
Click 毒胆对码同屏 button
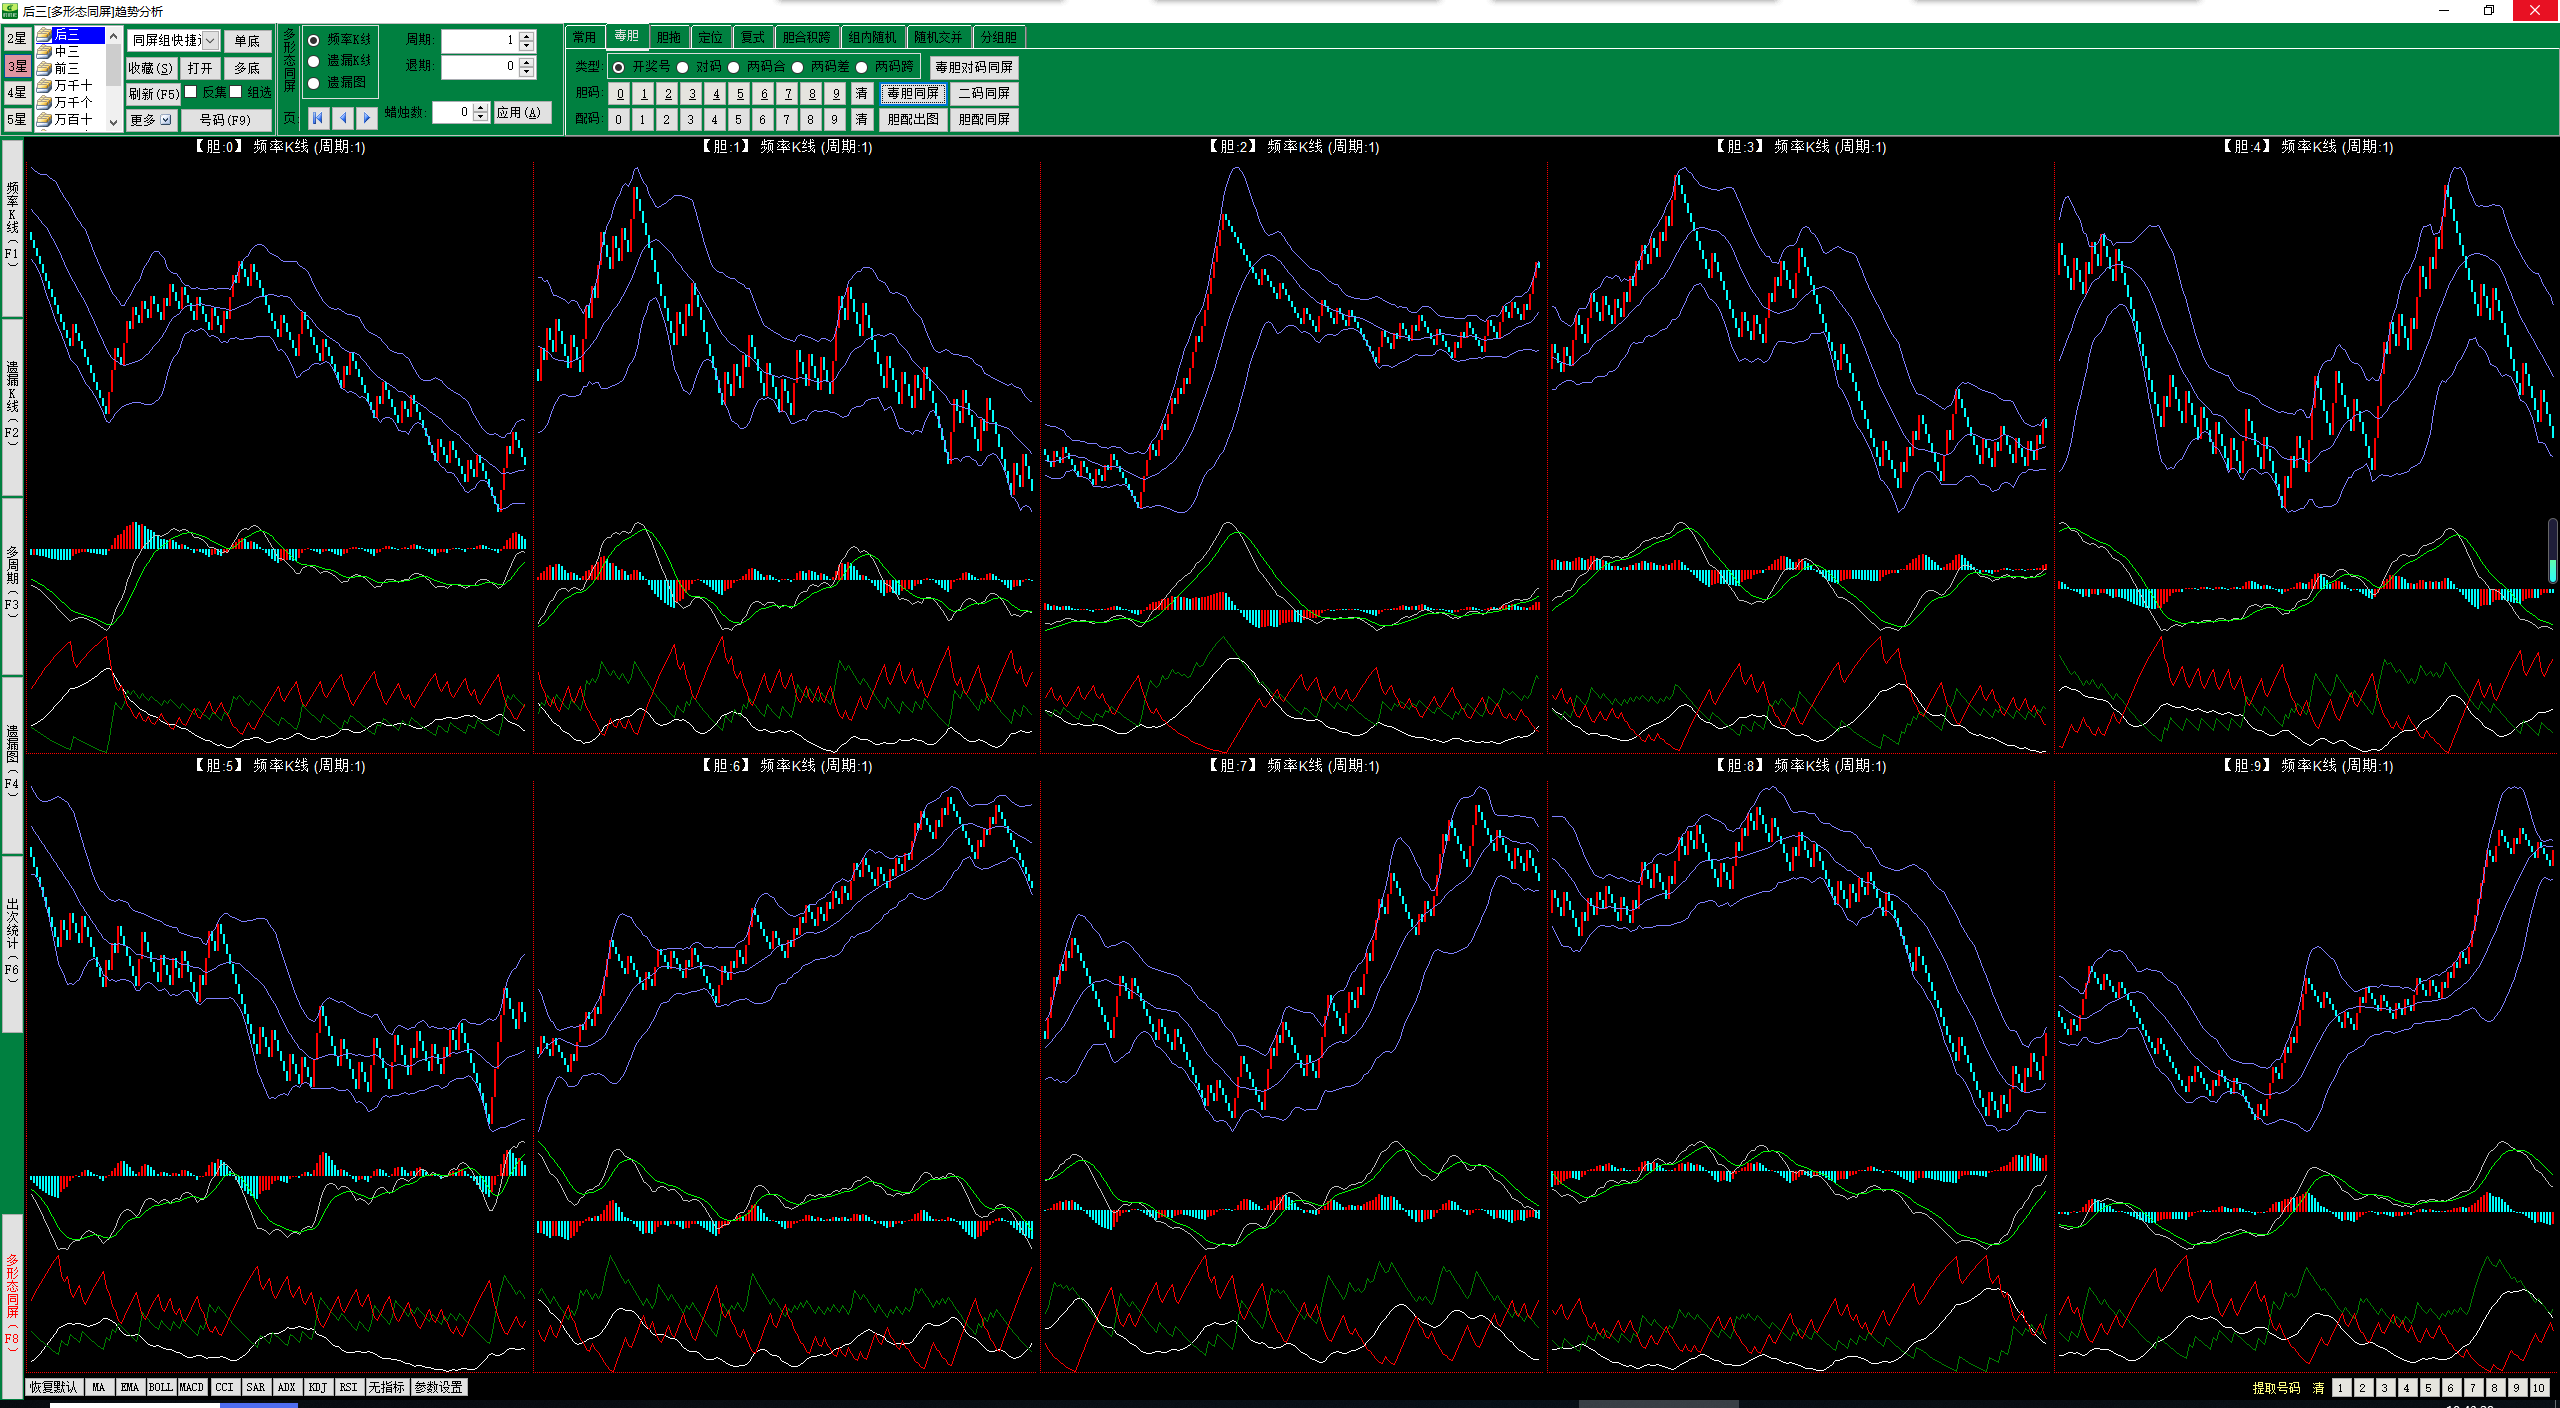(973, 67)
